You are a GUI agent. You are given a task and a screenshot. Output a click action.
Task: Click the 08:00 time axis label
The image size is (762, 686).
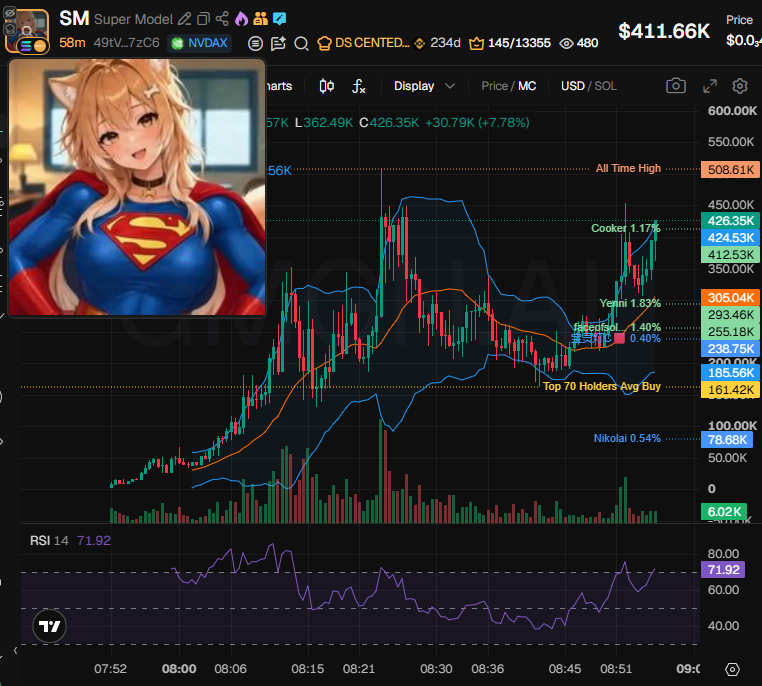click(x=179, y=669)
